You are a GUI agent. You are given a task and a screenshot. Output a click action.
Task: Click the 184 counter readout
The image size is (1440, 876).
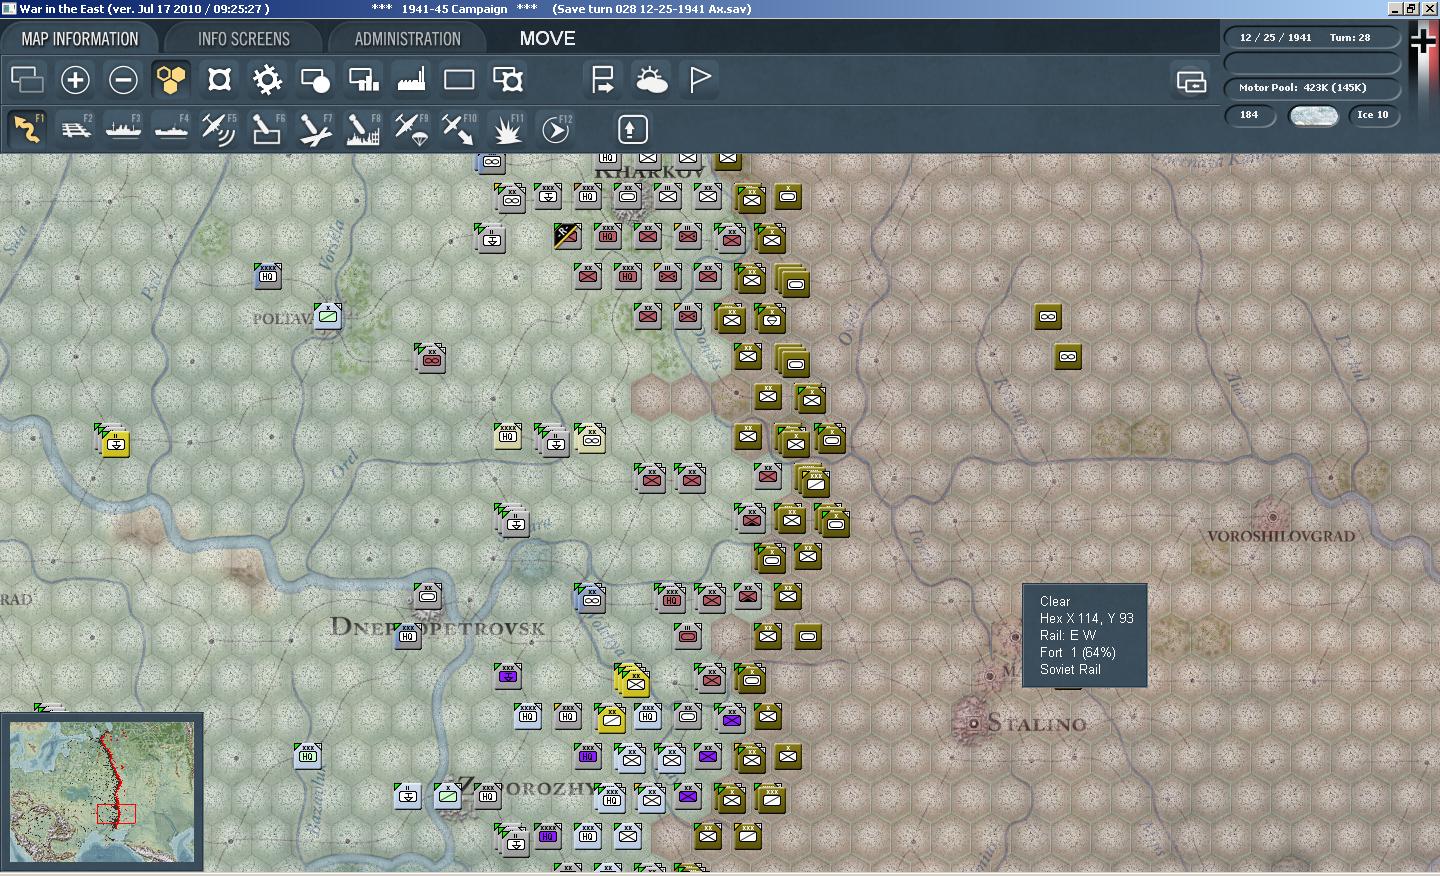(x=1251, y=115)
